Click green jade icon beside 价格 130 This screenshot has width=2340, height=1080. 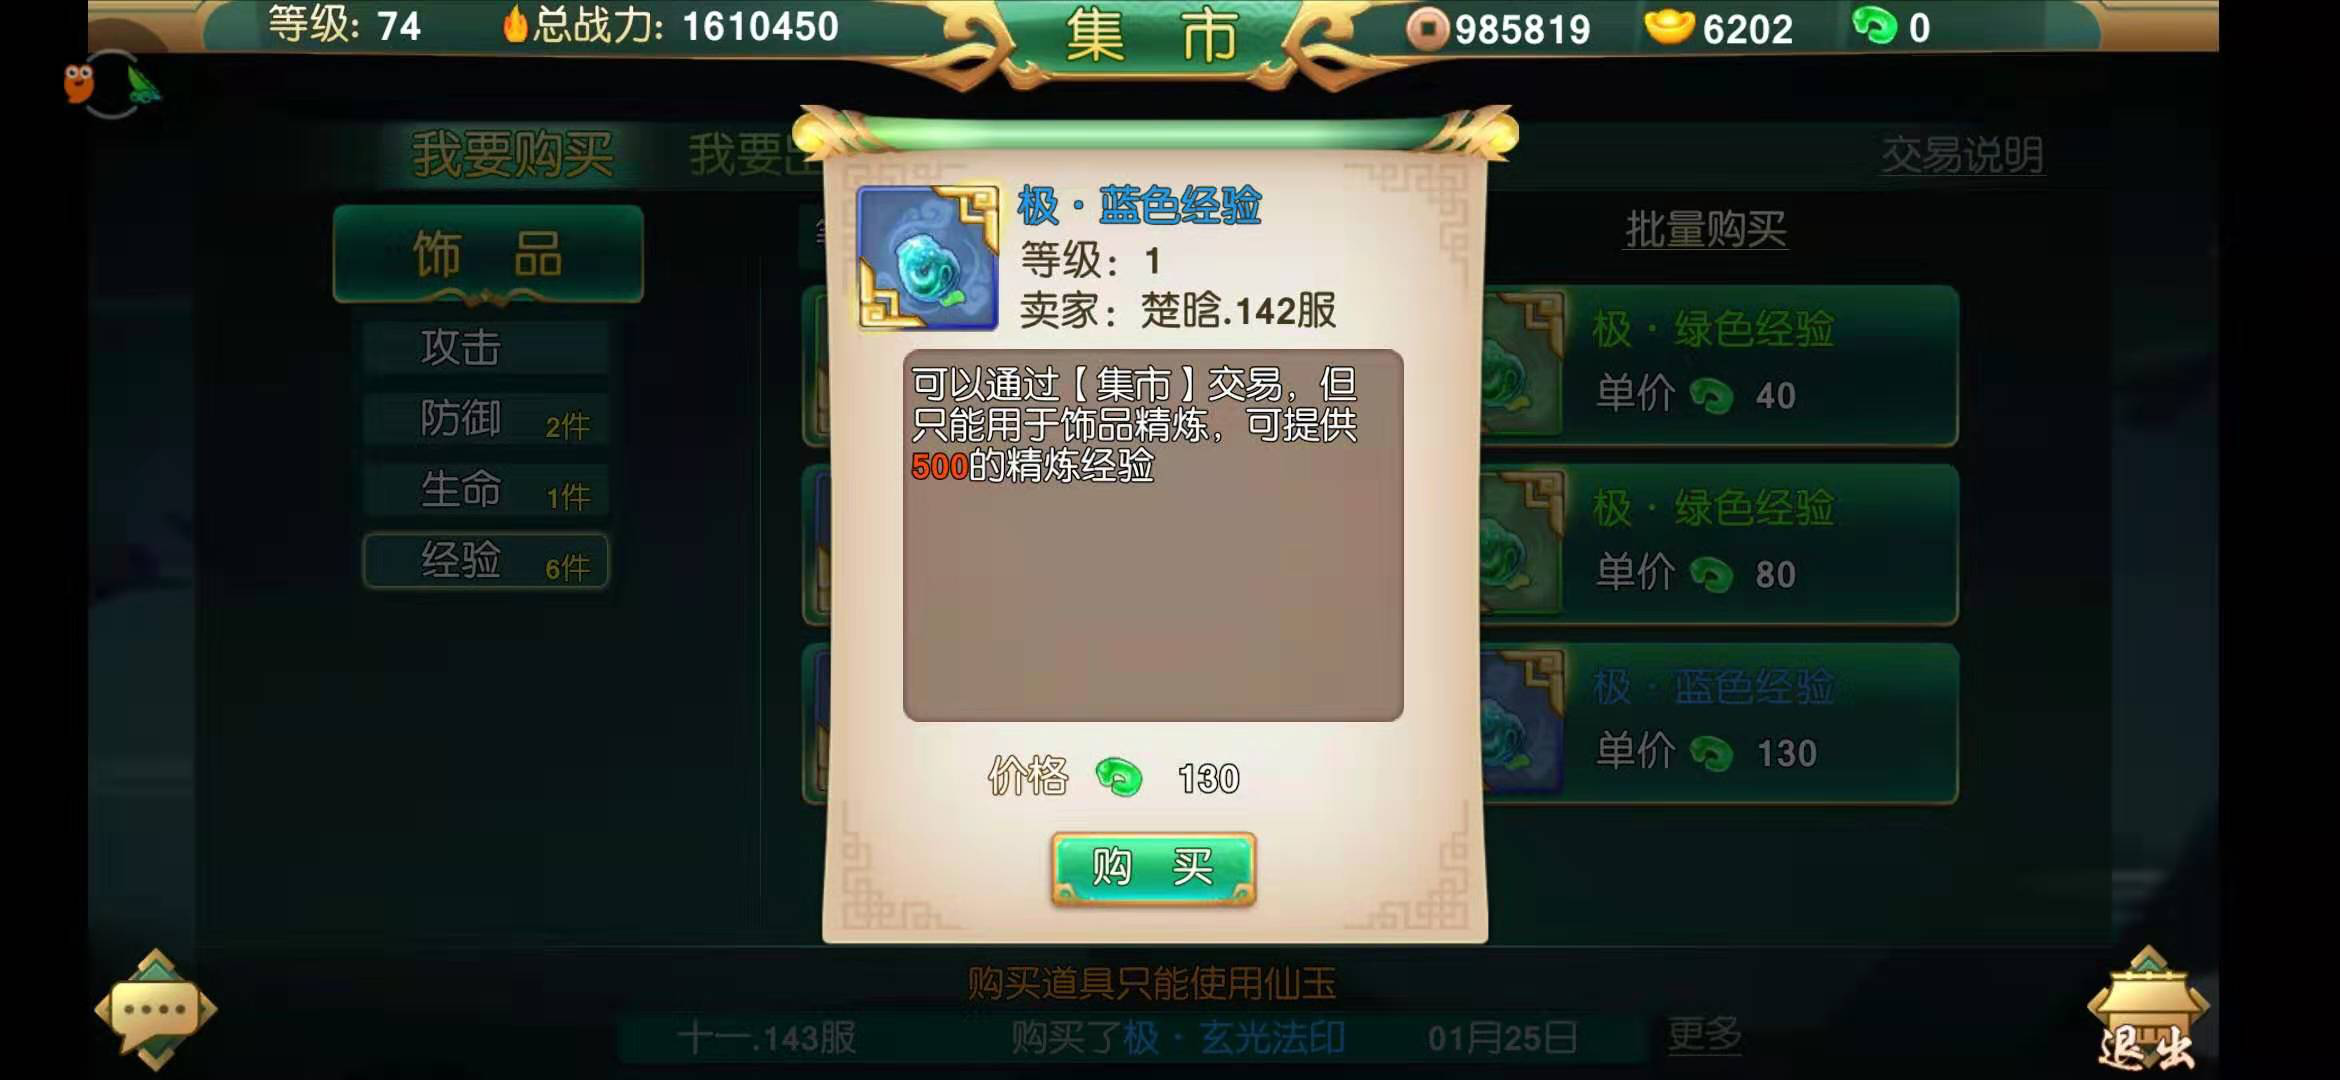click(1119, 777)
